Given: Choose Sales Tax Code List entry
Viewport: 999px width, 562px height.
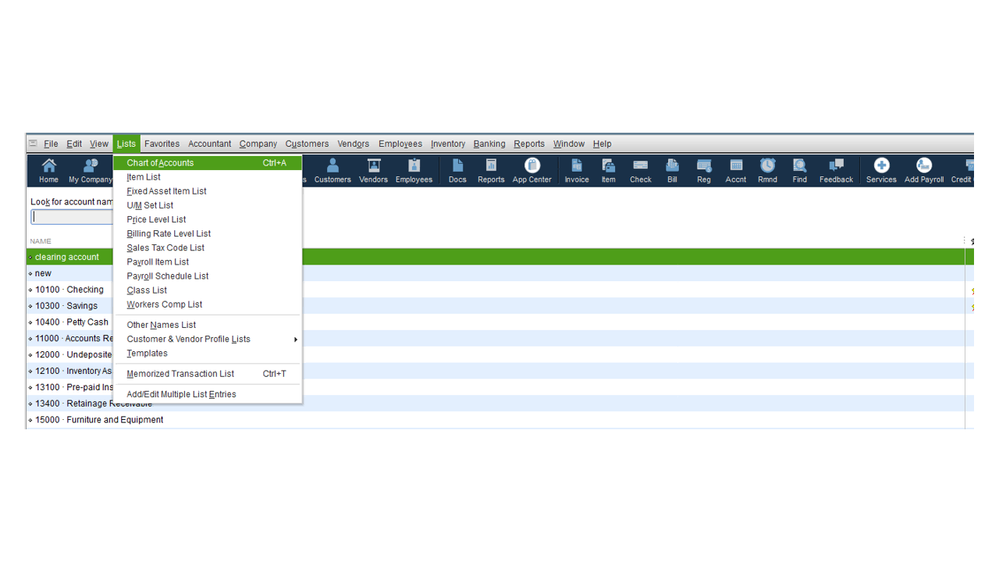Looking at the screenshot, I should coord(208,248).
